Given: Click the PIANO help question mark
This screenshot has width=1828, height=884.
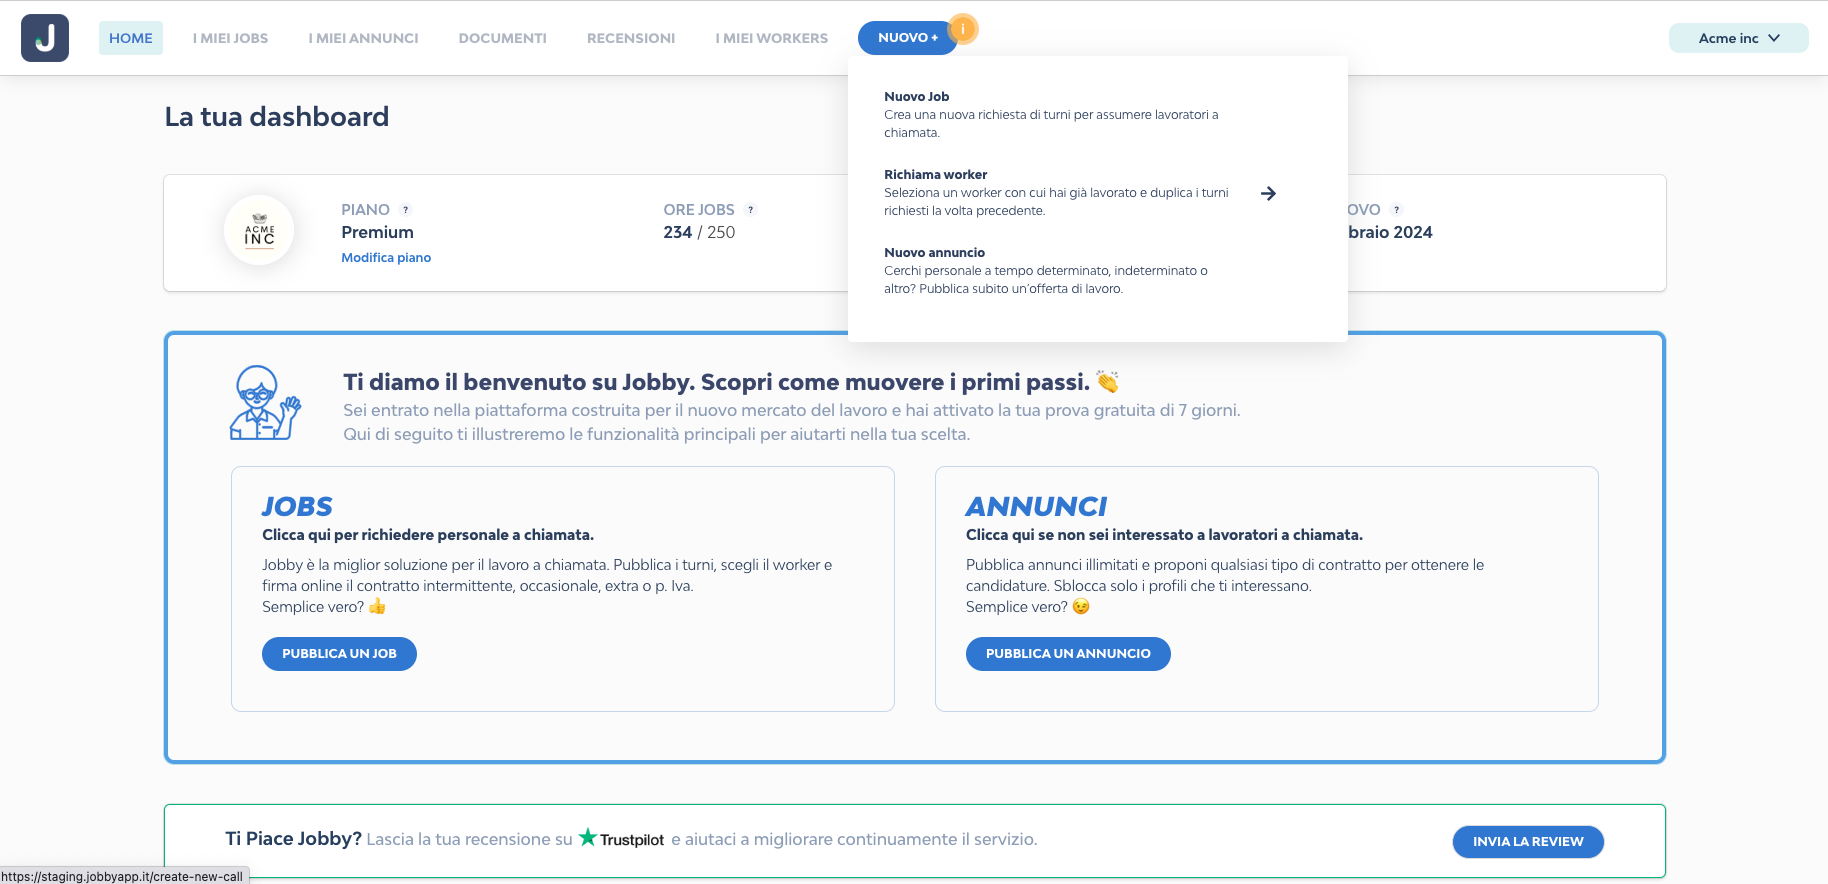Looking at the screenshot, I should pyautogui.click(x=406, y=210).
